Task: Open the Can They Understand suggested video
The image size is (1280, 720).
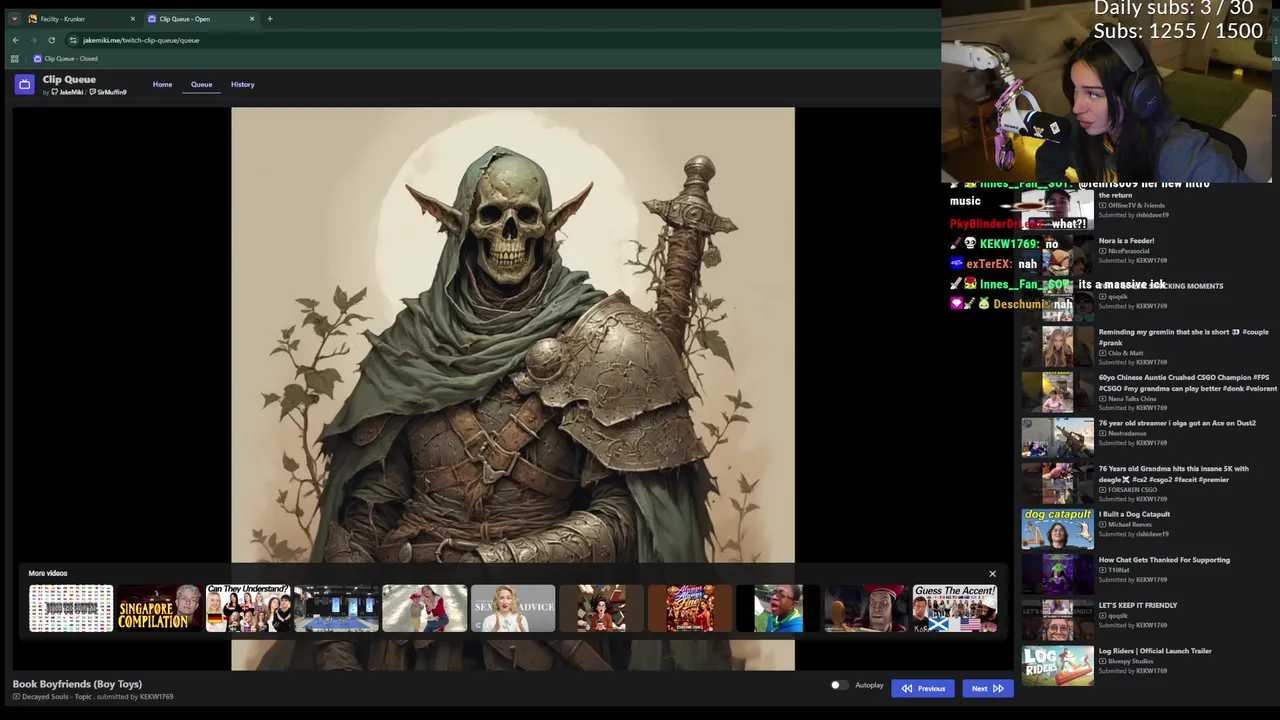Action: 247,609
